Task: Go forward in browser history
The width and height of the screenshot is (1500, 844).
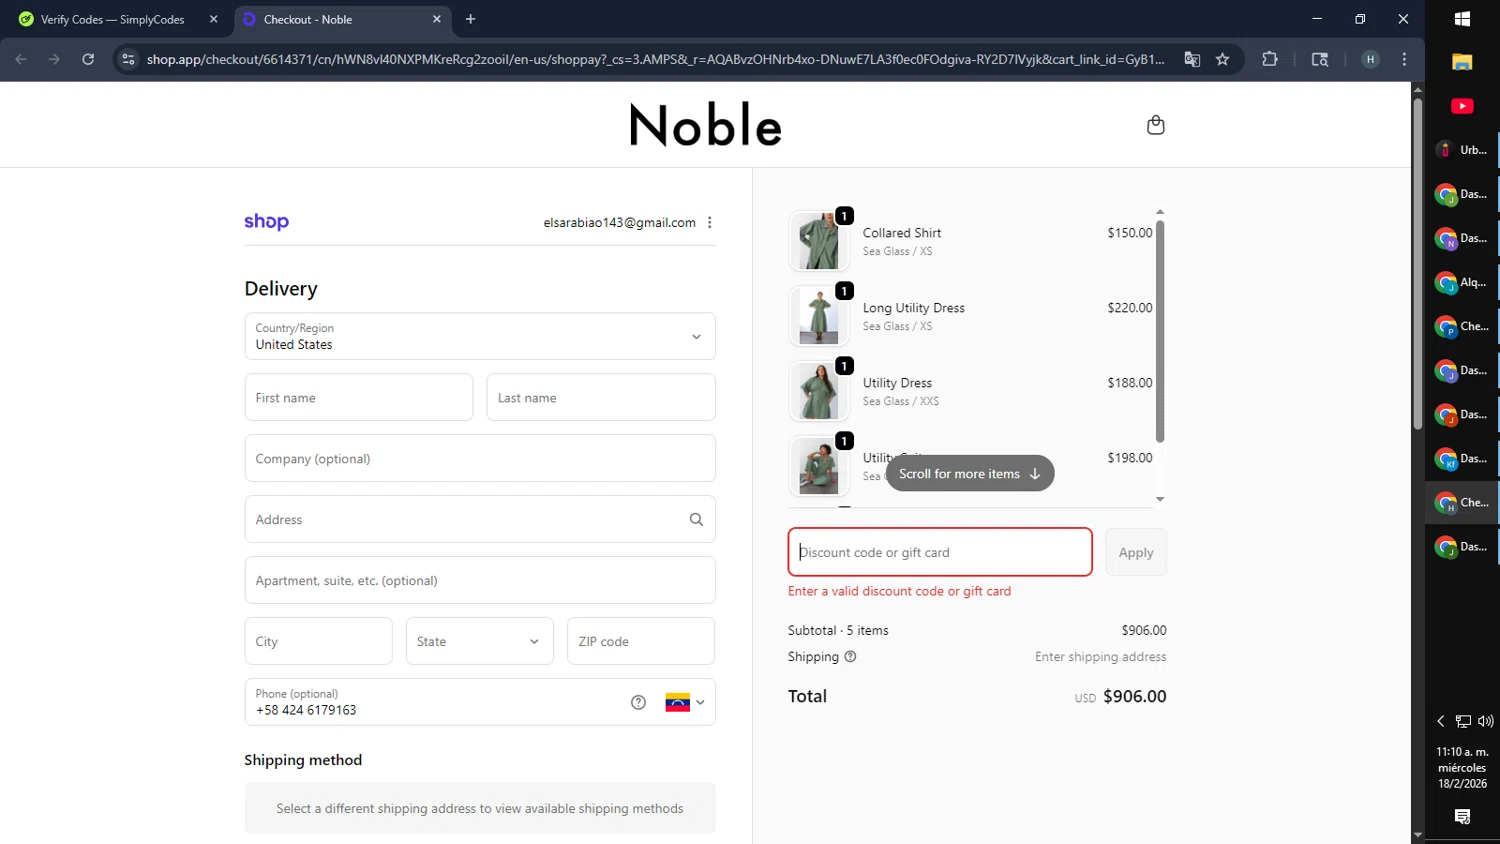Action: (54, 59)
